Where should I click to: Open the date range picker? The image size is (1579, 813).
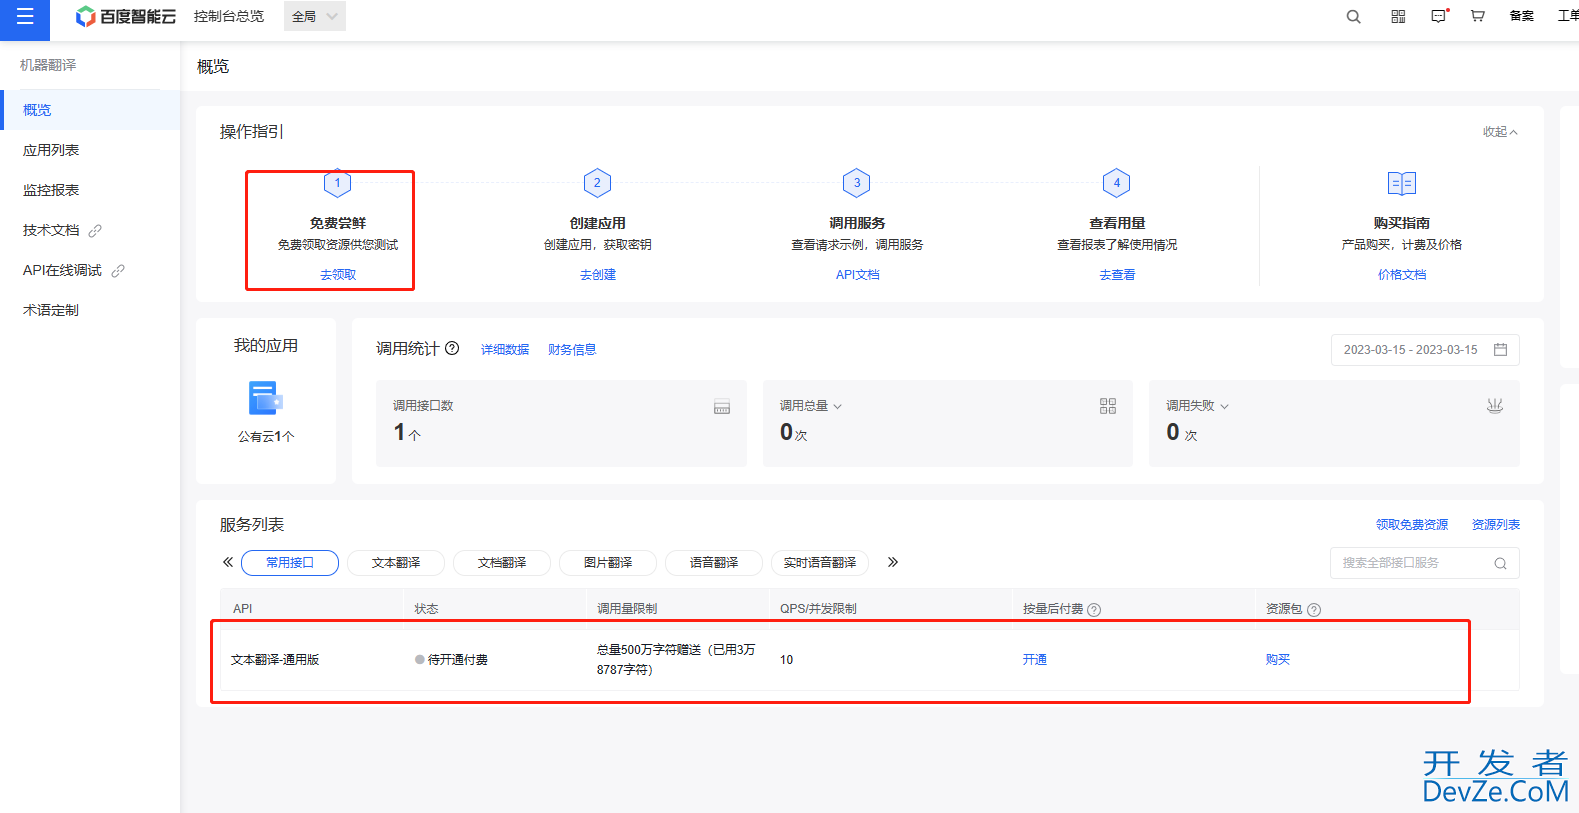1425,350
